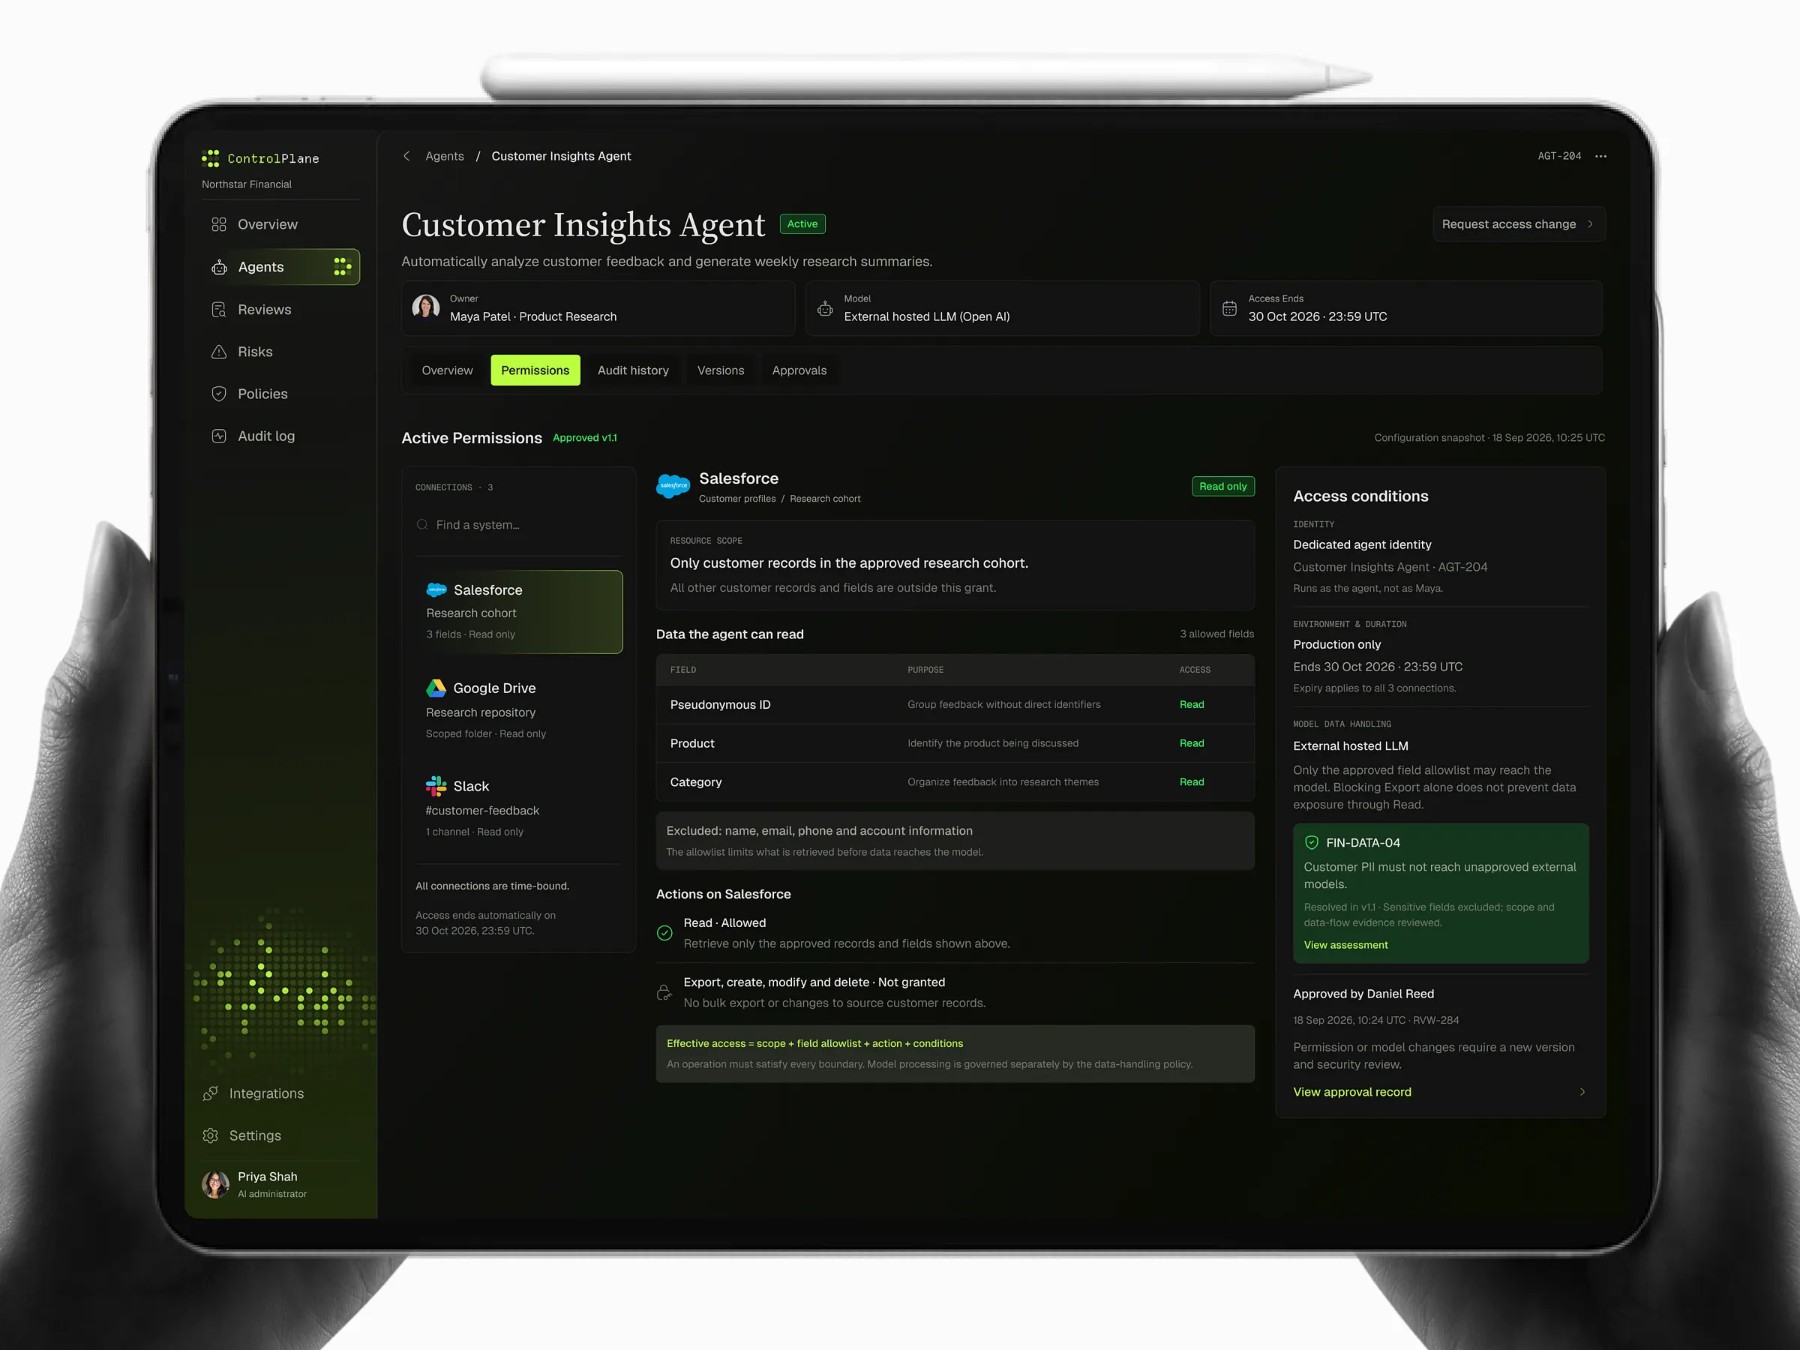The height and width of the screenshot is (1350, 1800).
Task: Open View approval record link
Action: pos(1352,1092)
